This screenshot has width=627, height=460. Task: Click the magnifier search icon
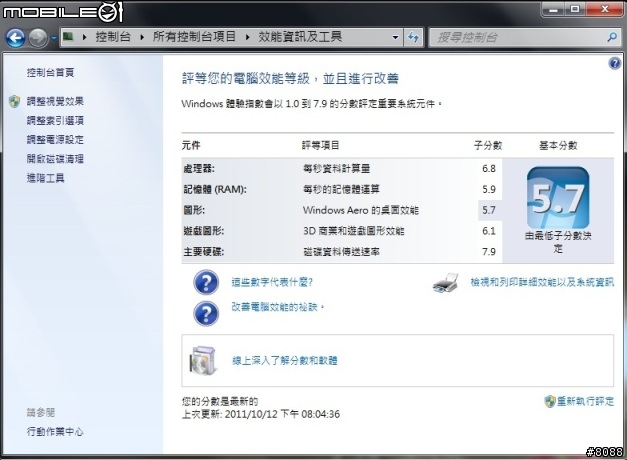(612, 38)
